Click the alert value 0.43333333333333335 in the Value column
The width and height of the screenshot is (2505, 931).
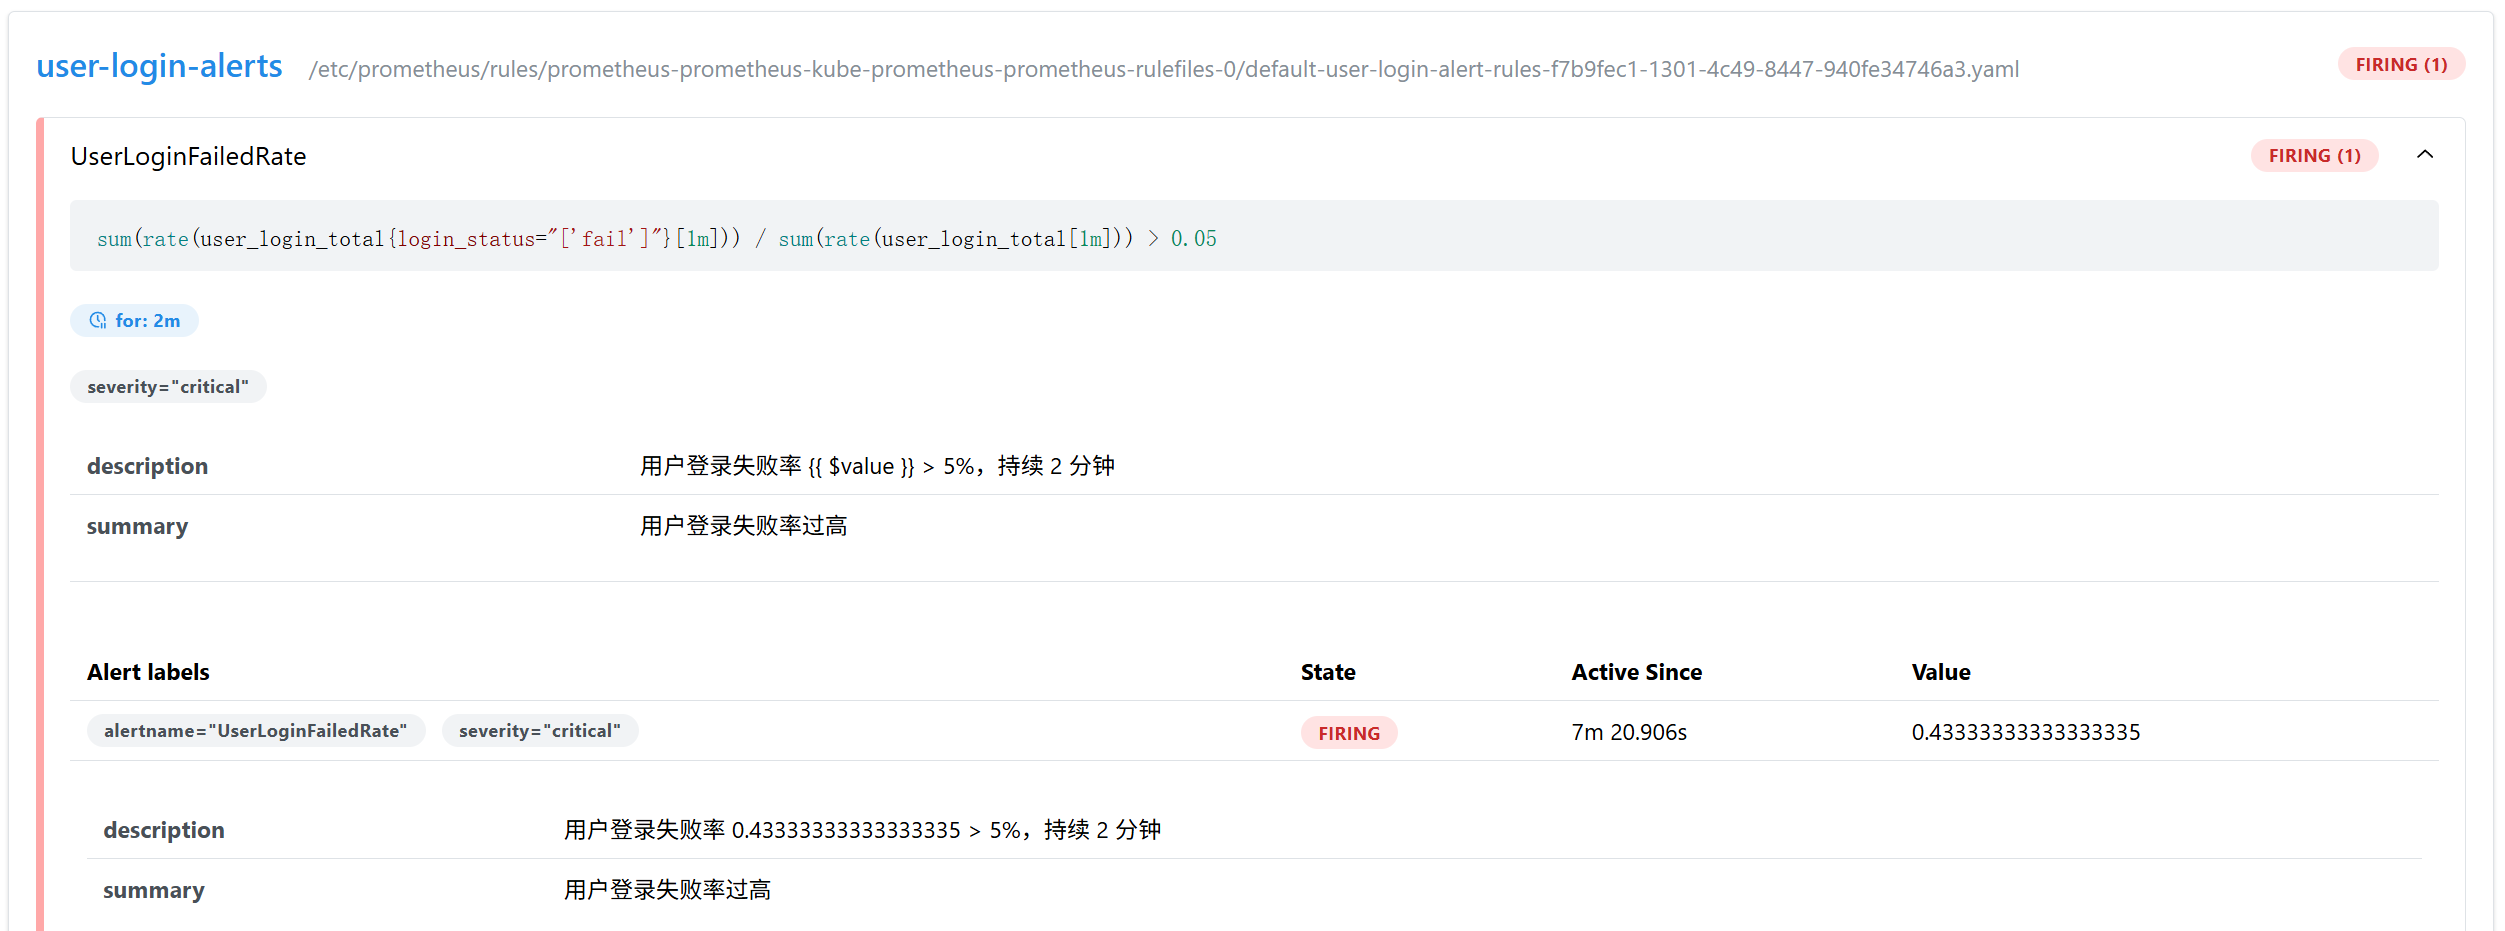(x=2025, y=732)
